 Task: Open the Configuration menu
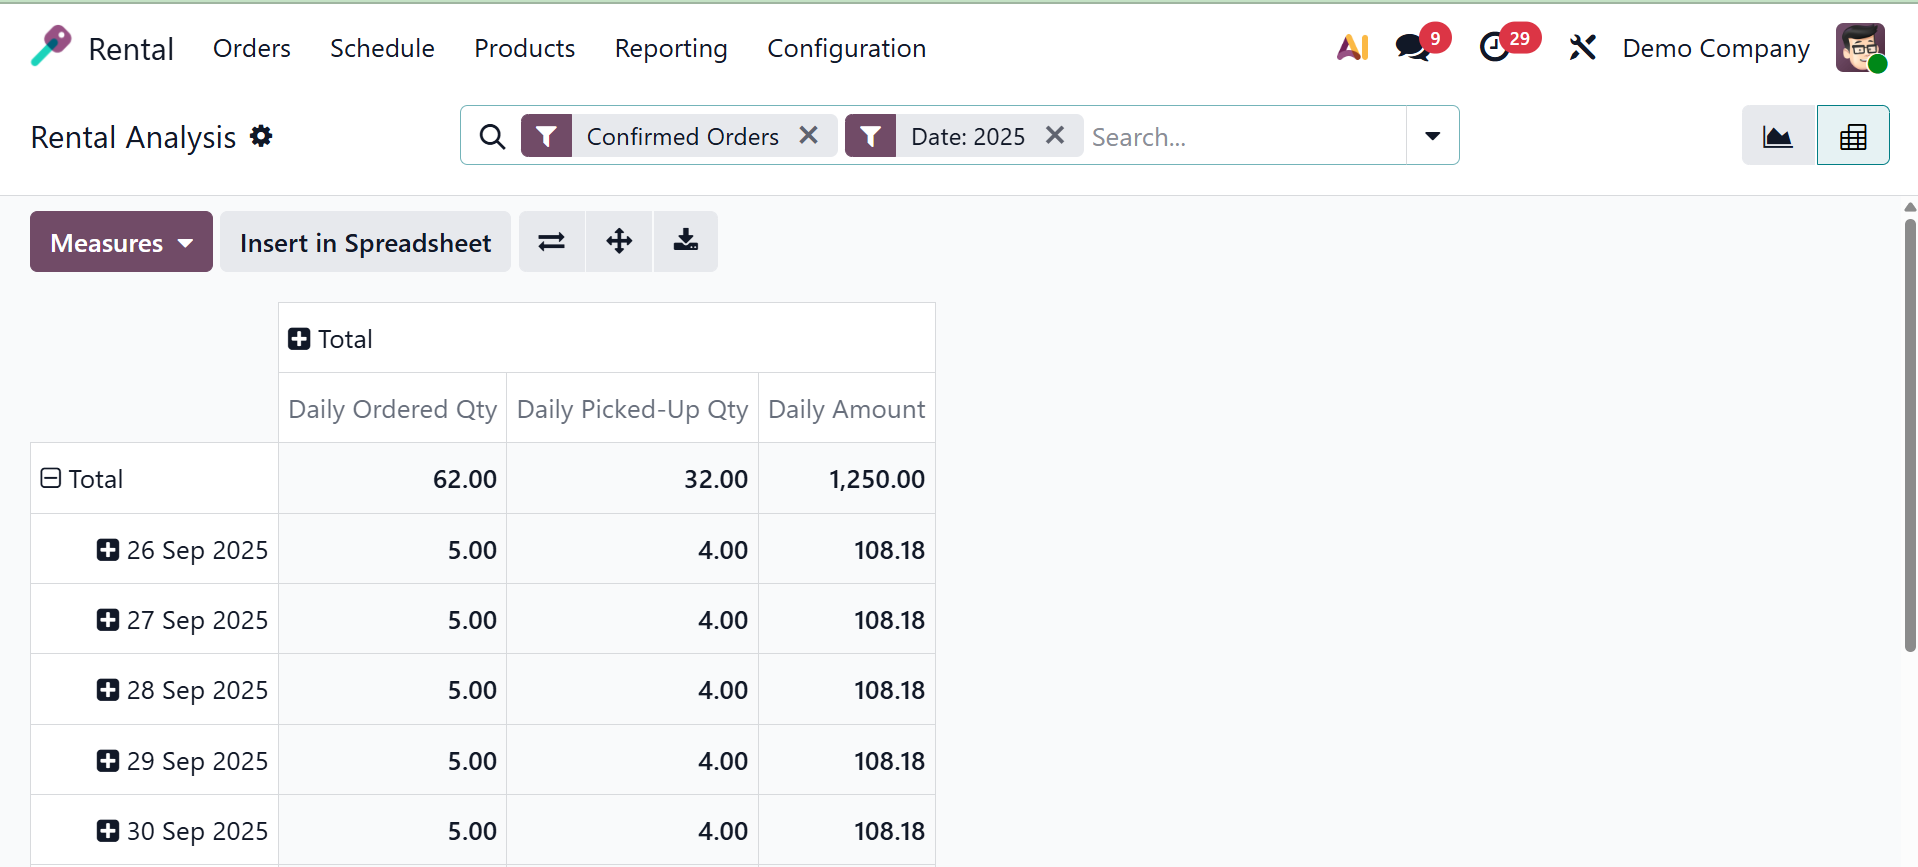(x=846, y=48)
